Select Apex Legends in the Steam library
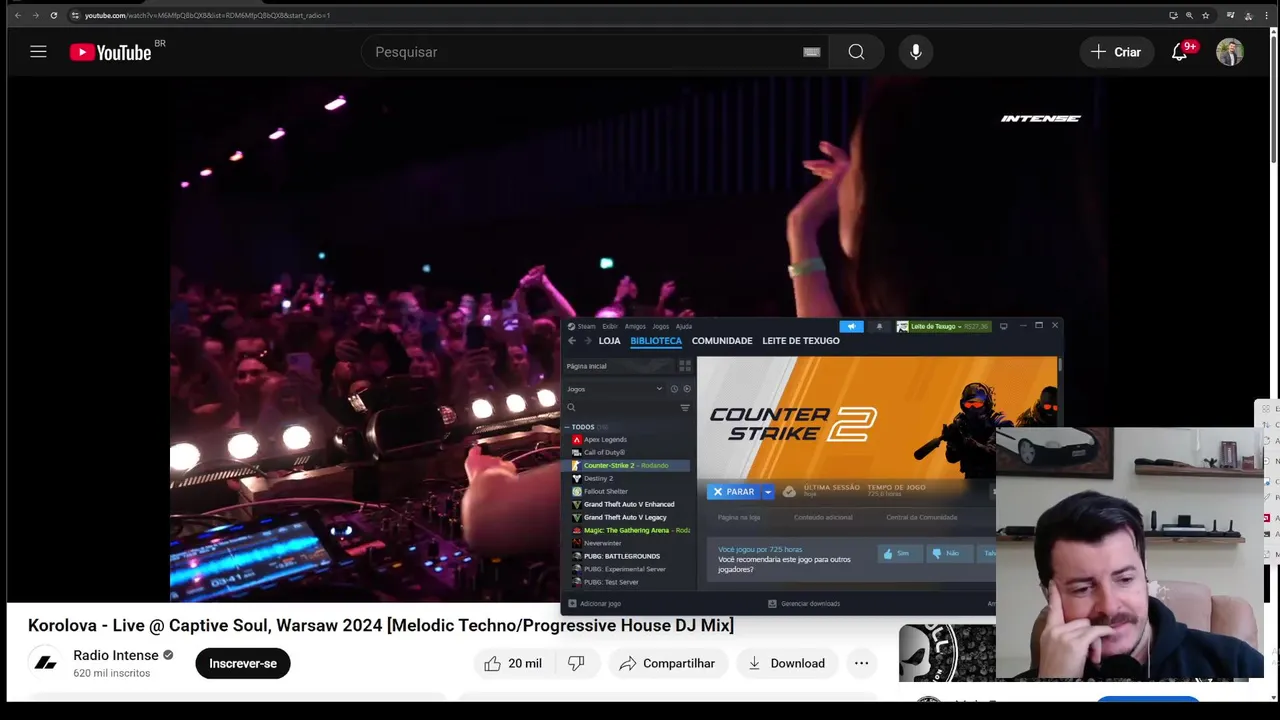The image size is (1280, 720). click(604, 440)
